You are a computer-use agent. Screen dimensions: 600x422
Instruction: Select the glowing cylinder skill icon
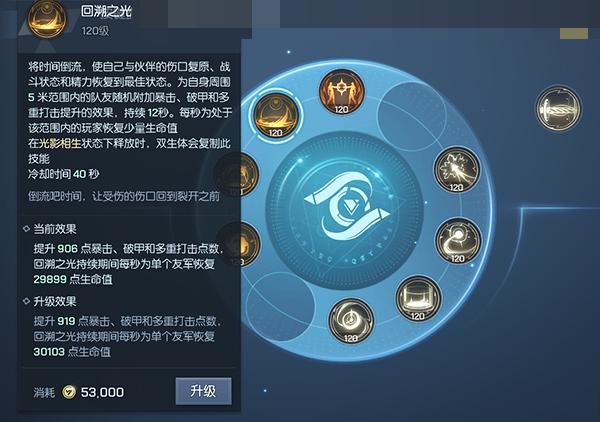click(418, 298)
